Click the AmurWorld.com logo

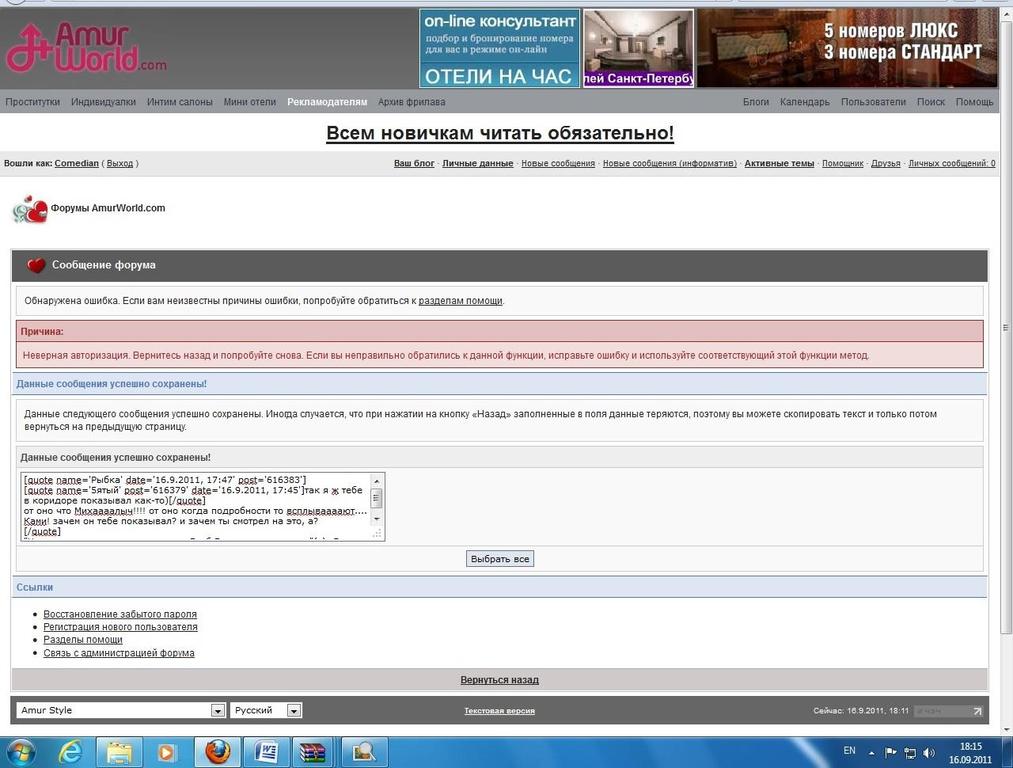[86, 48]
